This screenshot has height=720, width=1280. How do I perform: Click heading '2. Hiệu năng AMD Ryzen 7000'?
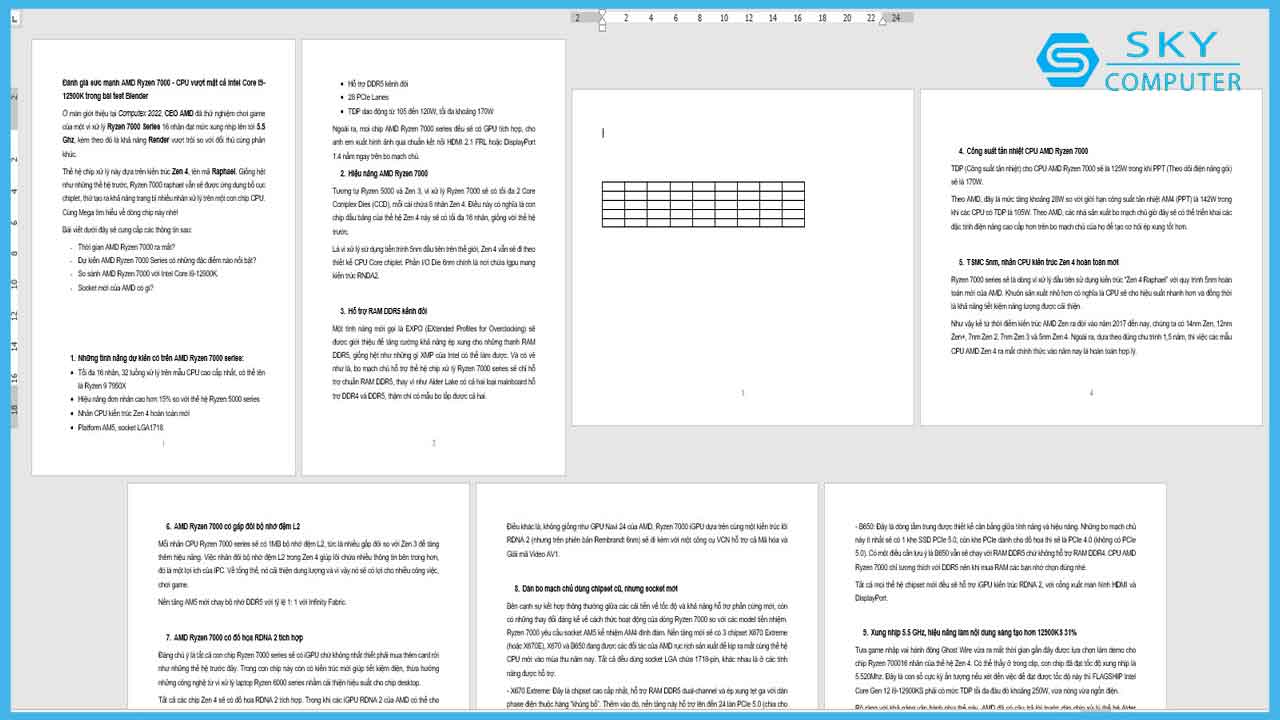(x=384, y=173)
